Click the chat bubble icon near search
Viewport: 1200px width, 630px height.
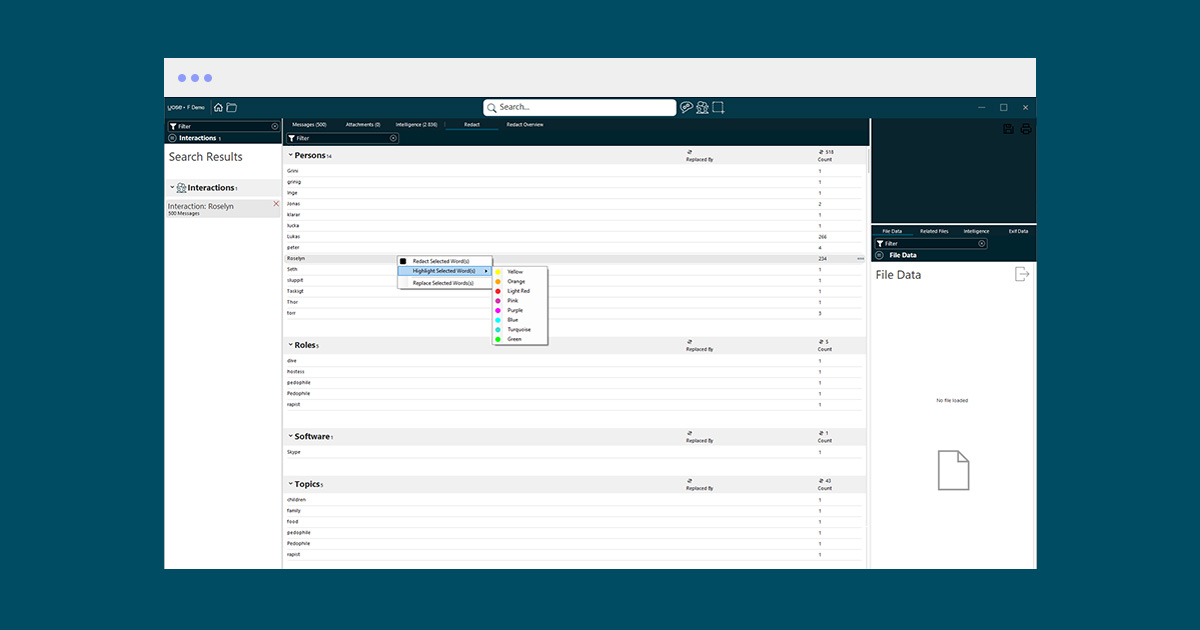[x=687, y=107]
